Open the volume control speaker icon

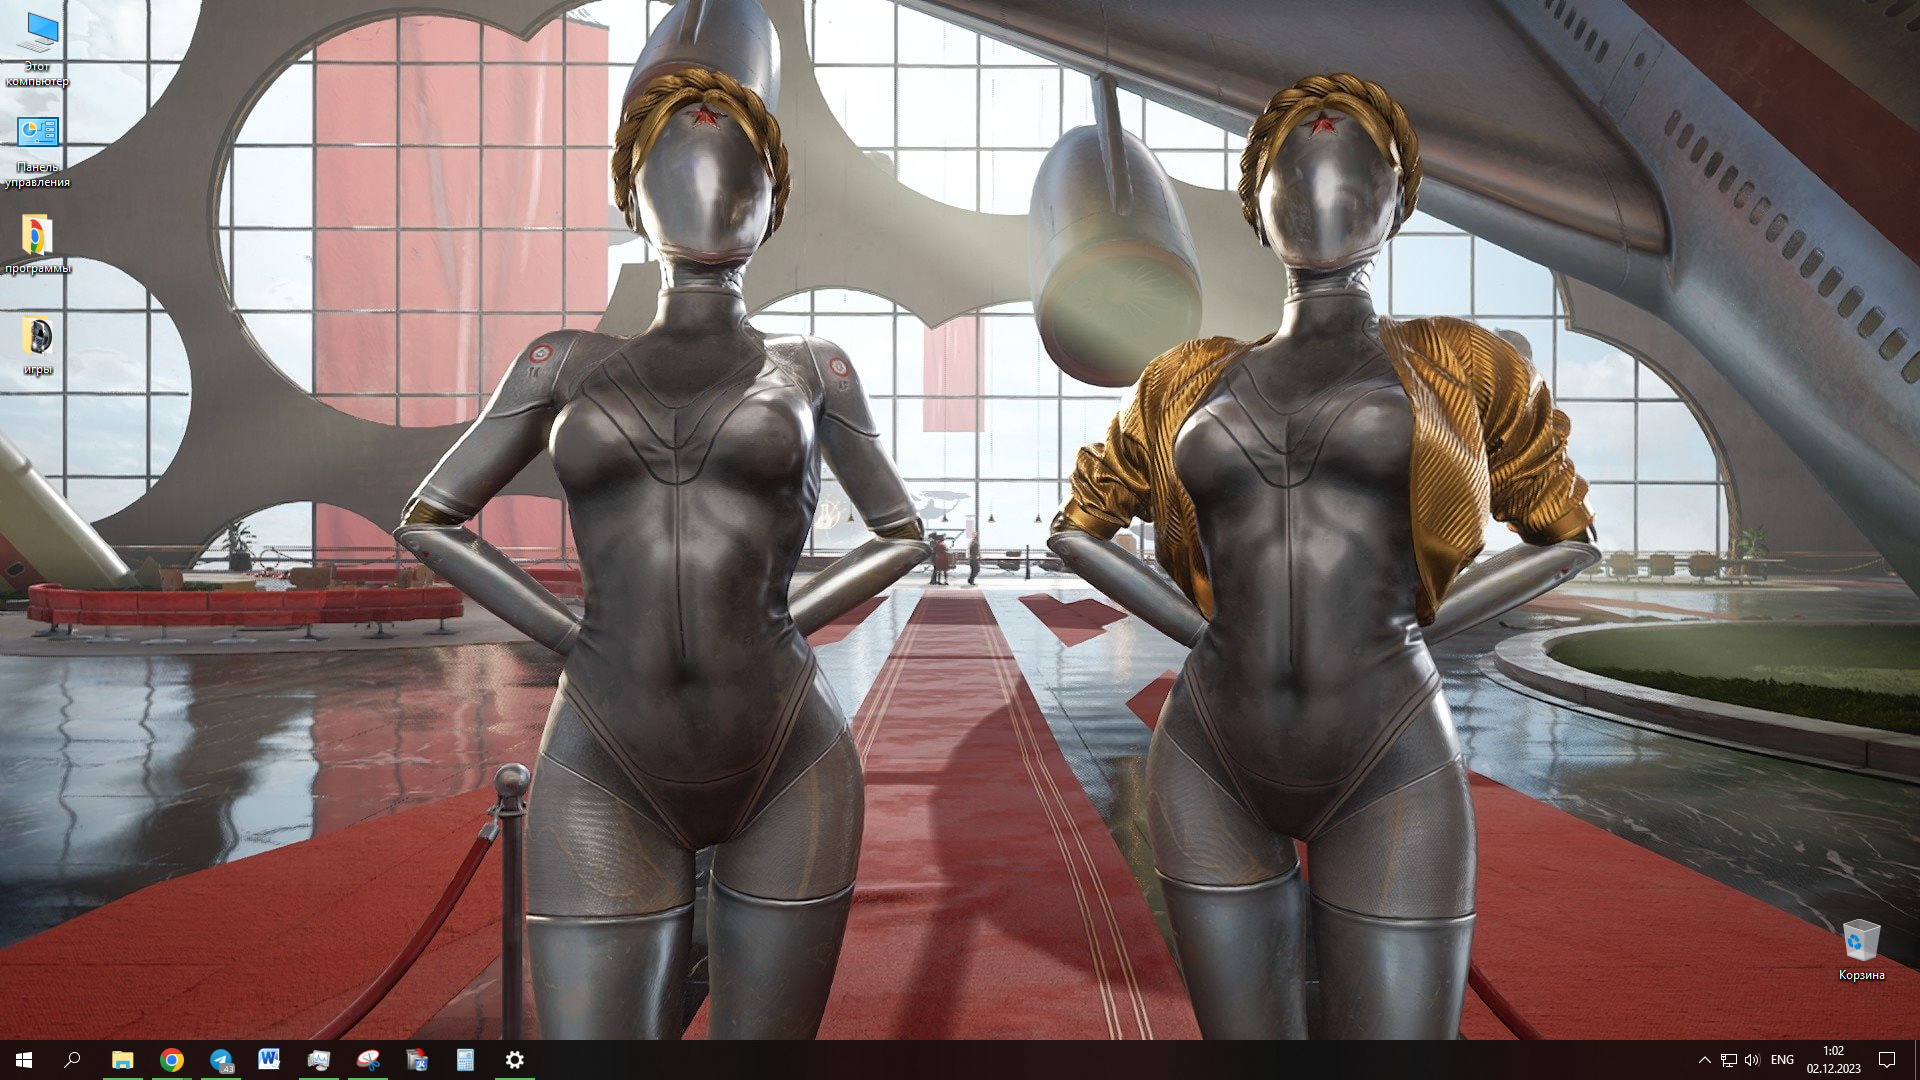point(1751,1060)
